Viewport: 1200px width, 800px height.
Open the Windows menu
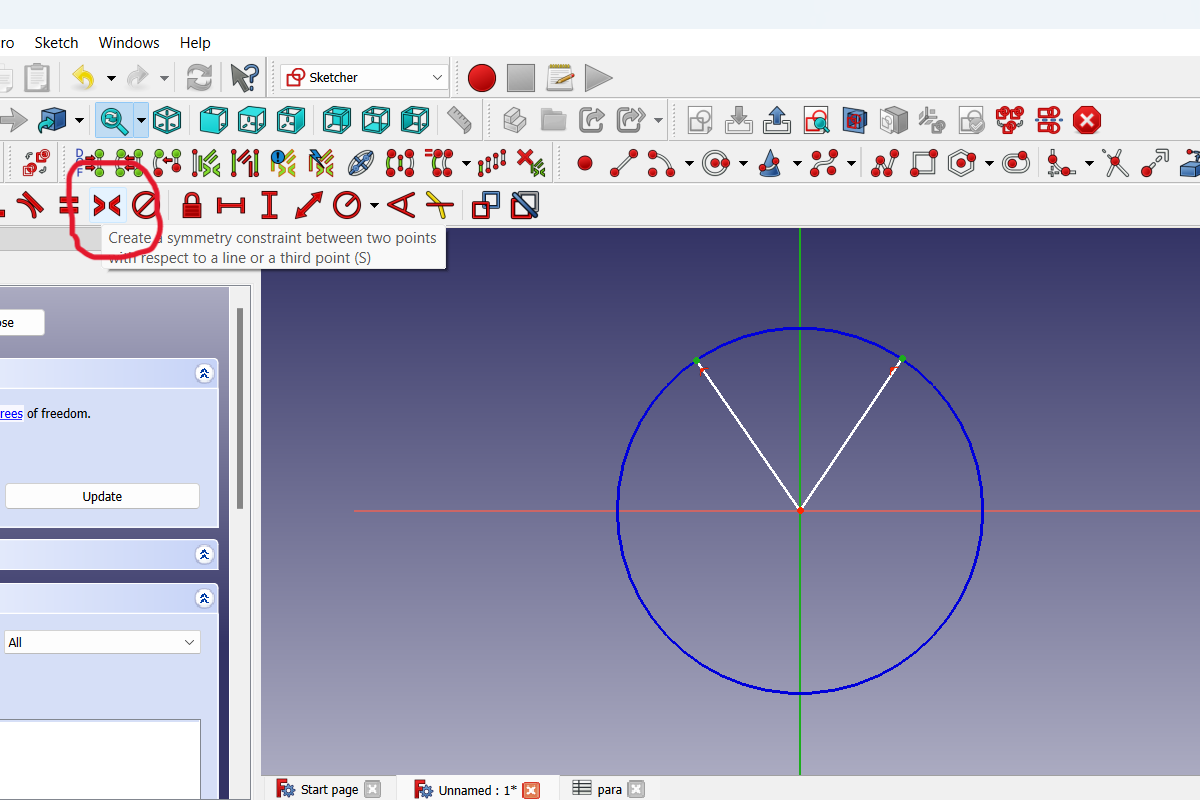pyautogui.click(x=129, y=42)
